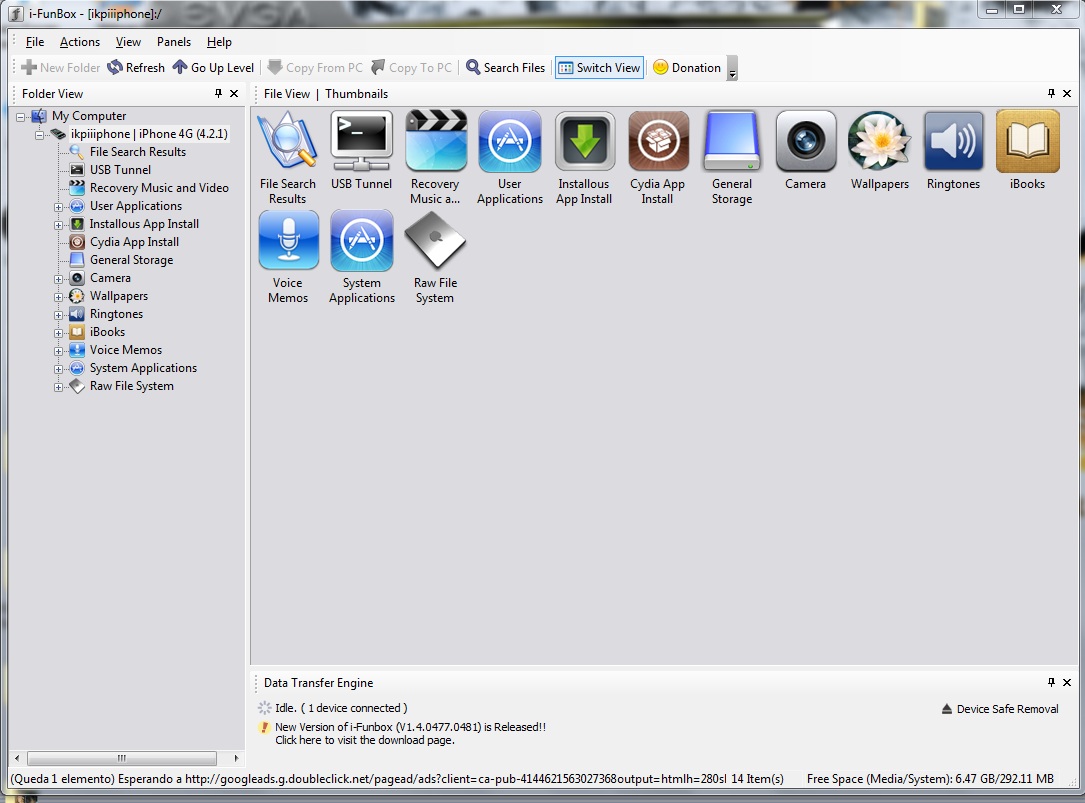Switch to the File View tab

(x=286, y=93)
